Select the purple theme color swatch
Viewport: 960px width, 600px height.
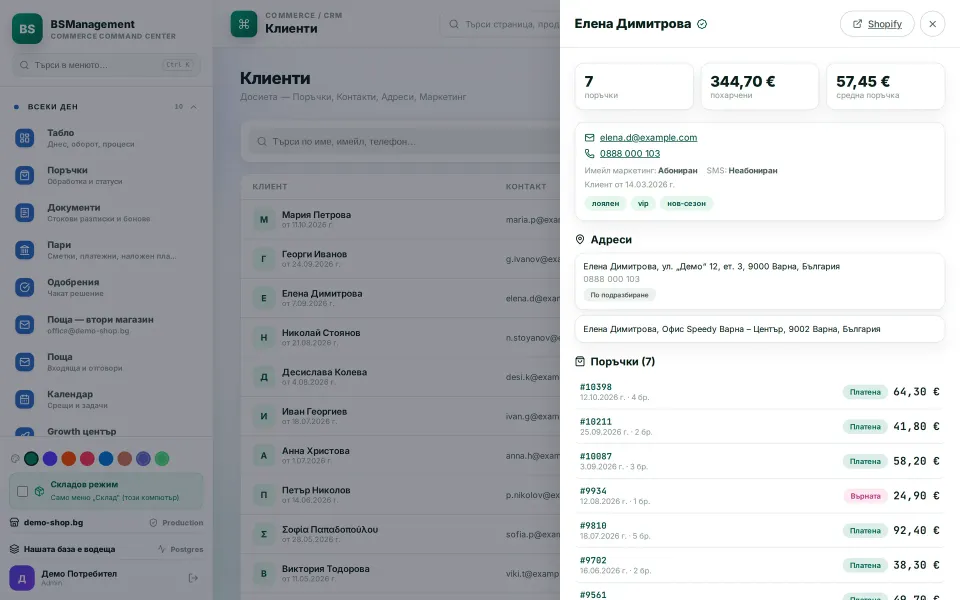click(x=50, y=459)
